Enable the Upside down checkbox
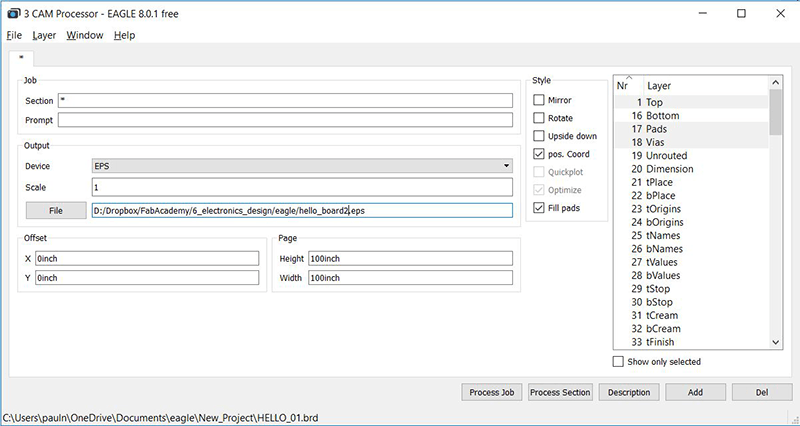Viewport: 800px width, 426px height. pos(539,136)
